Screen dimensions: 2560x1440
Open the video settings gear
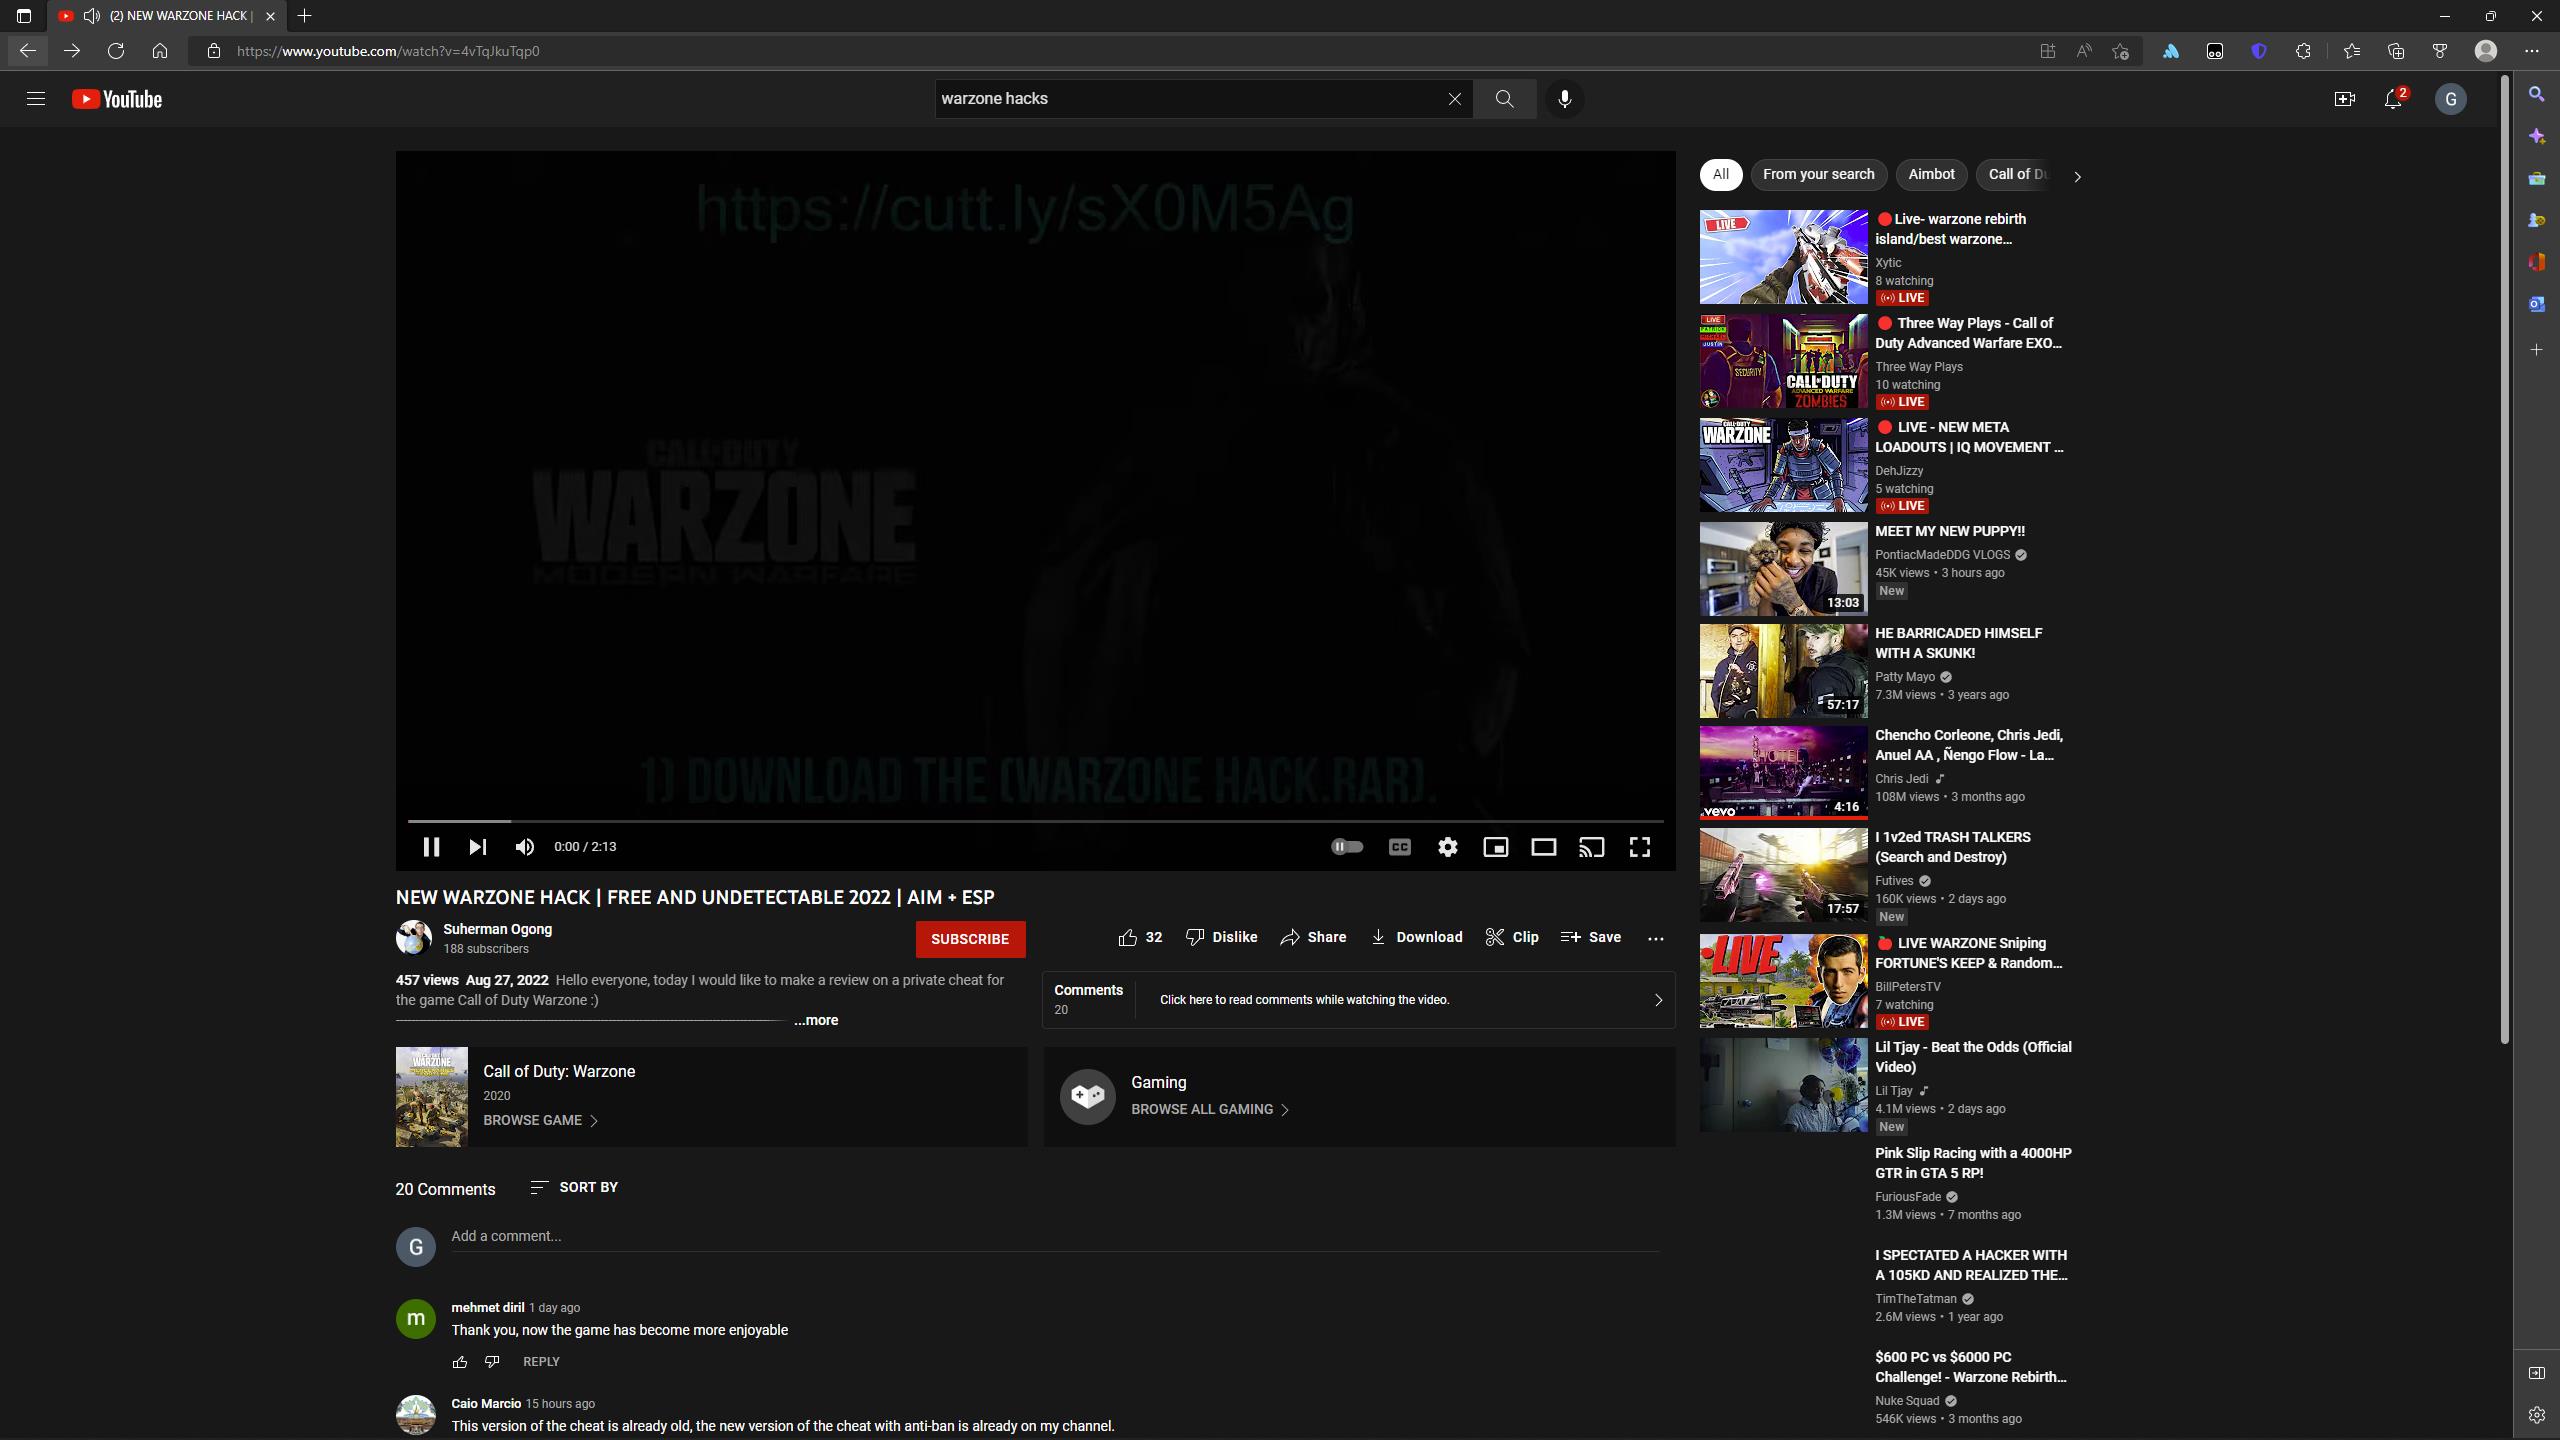coord(1447,847)
